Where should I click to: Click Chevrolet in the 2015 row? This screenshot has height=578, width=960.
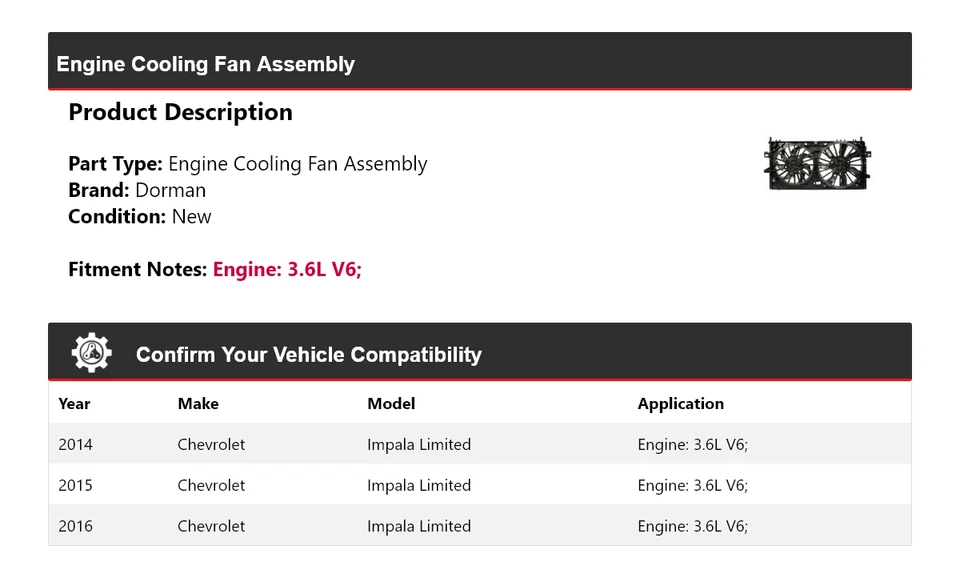click(x=211, y=485)
